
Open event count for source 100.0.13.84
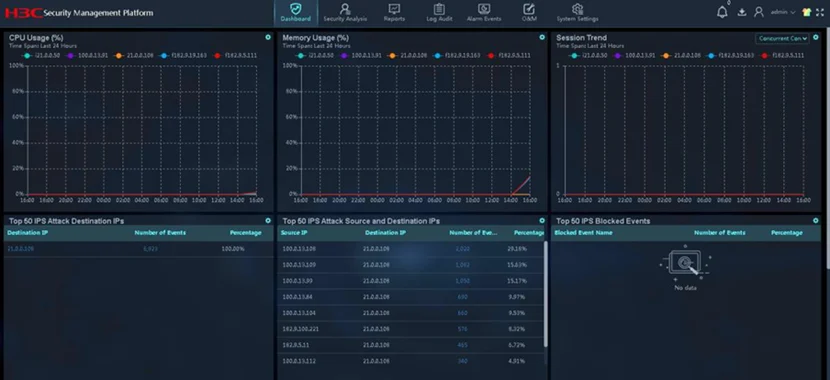pyautogui.click(x=463, y=297)
